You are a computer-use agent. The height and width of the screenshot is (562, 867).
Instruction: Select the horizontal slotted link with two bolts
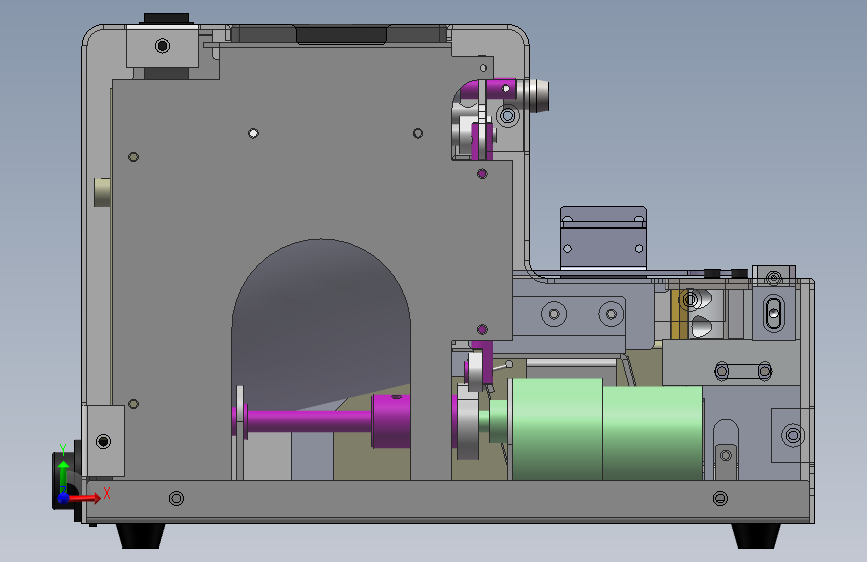coord(743,371)
